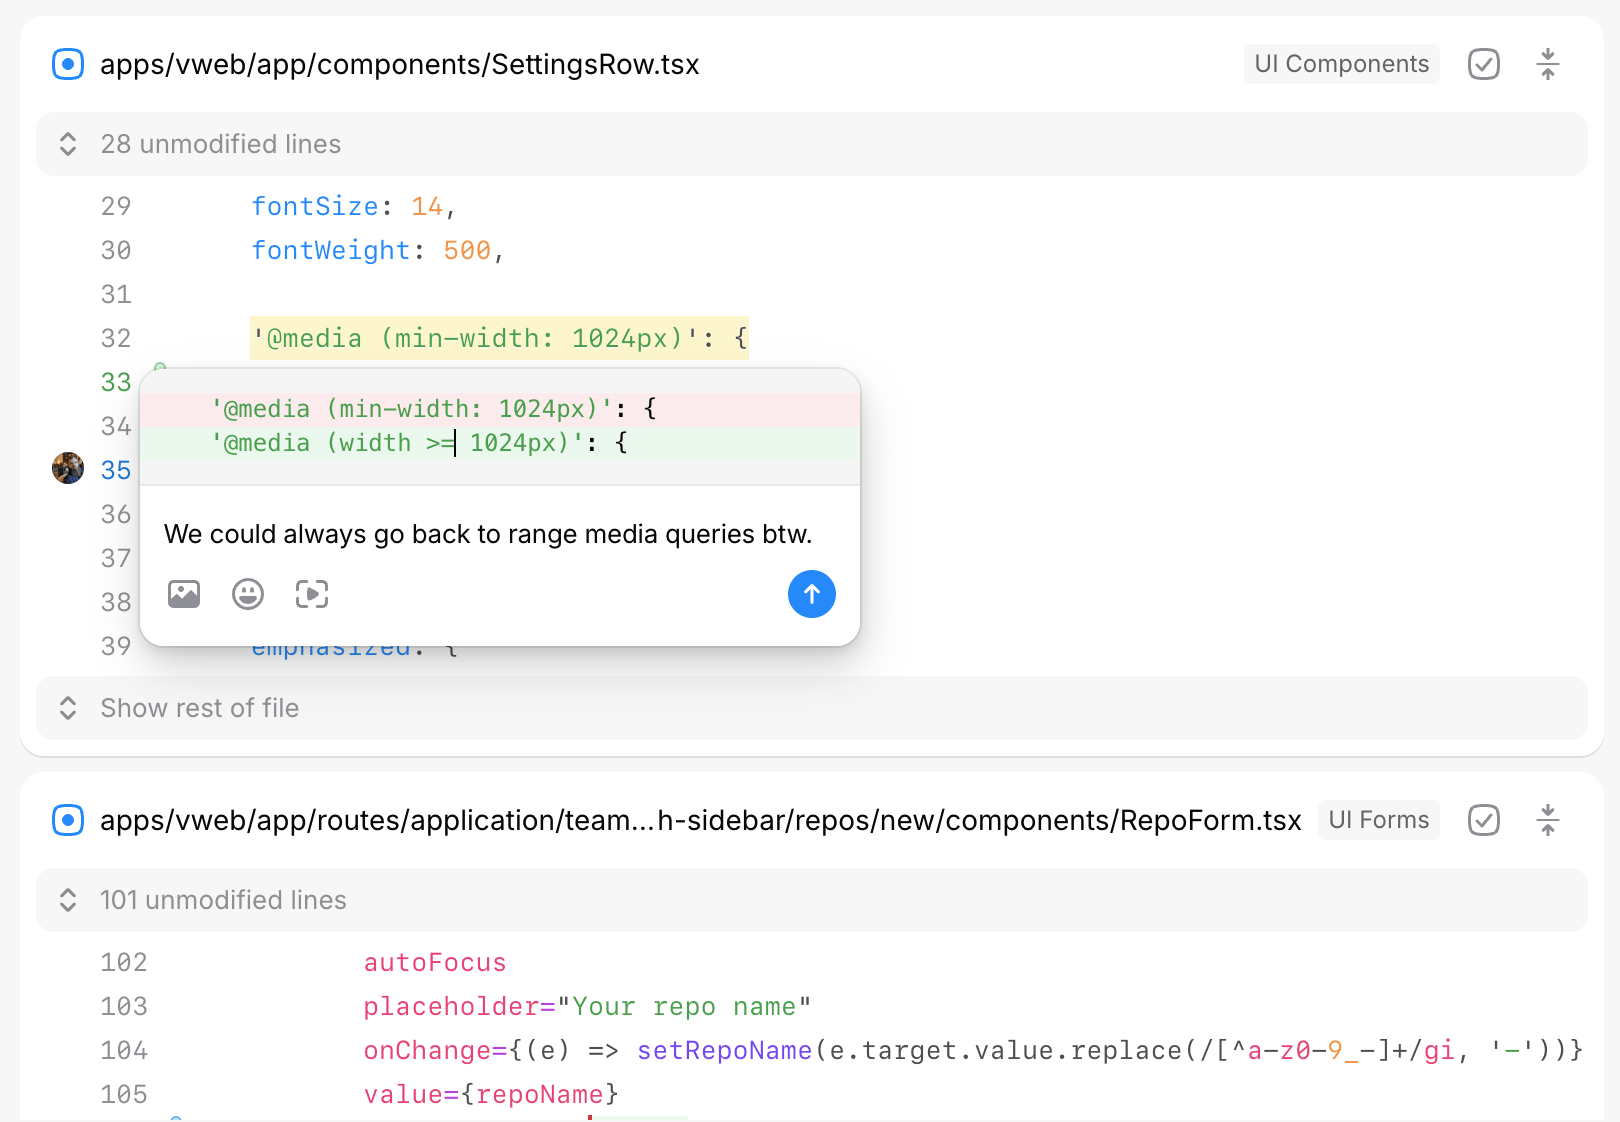Screen dimensions: 1620x1122
Task: Click the UI Components tag
Action: pyautogui.click(x=1341, y=64)
